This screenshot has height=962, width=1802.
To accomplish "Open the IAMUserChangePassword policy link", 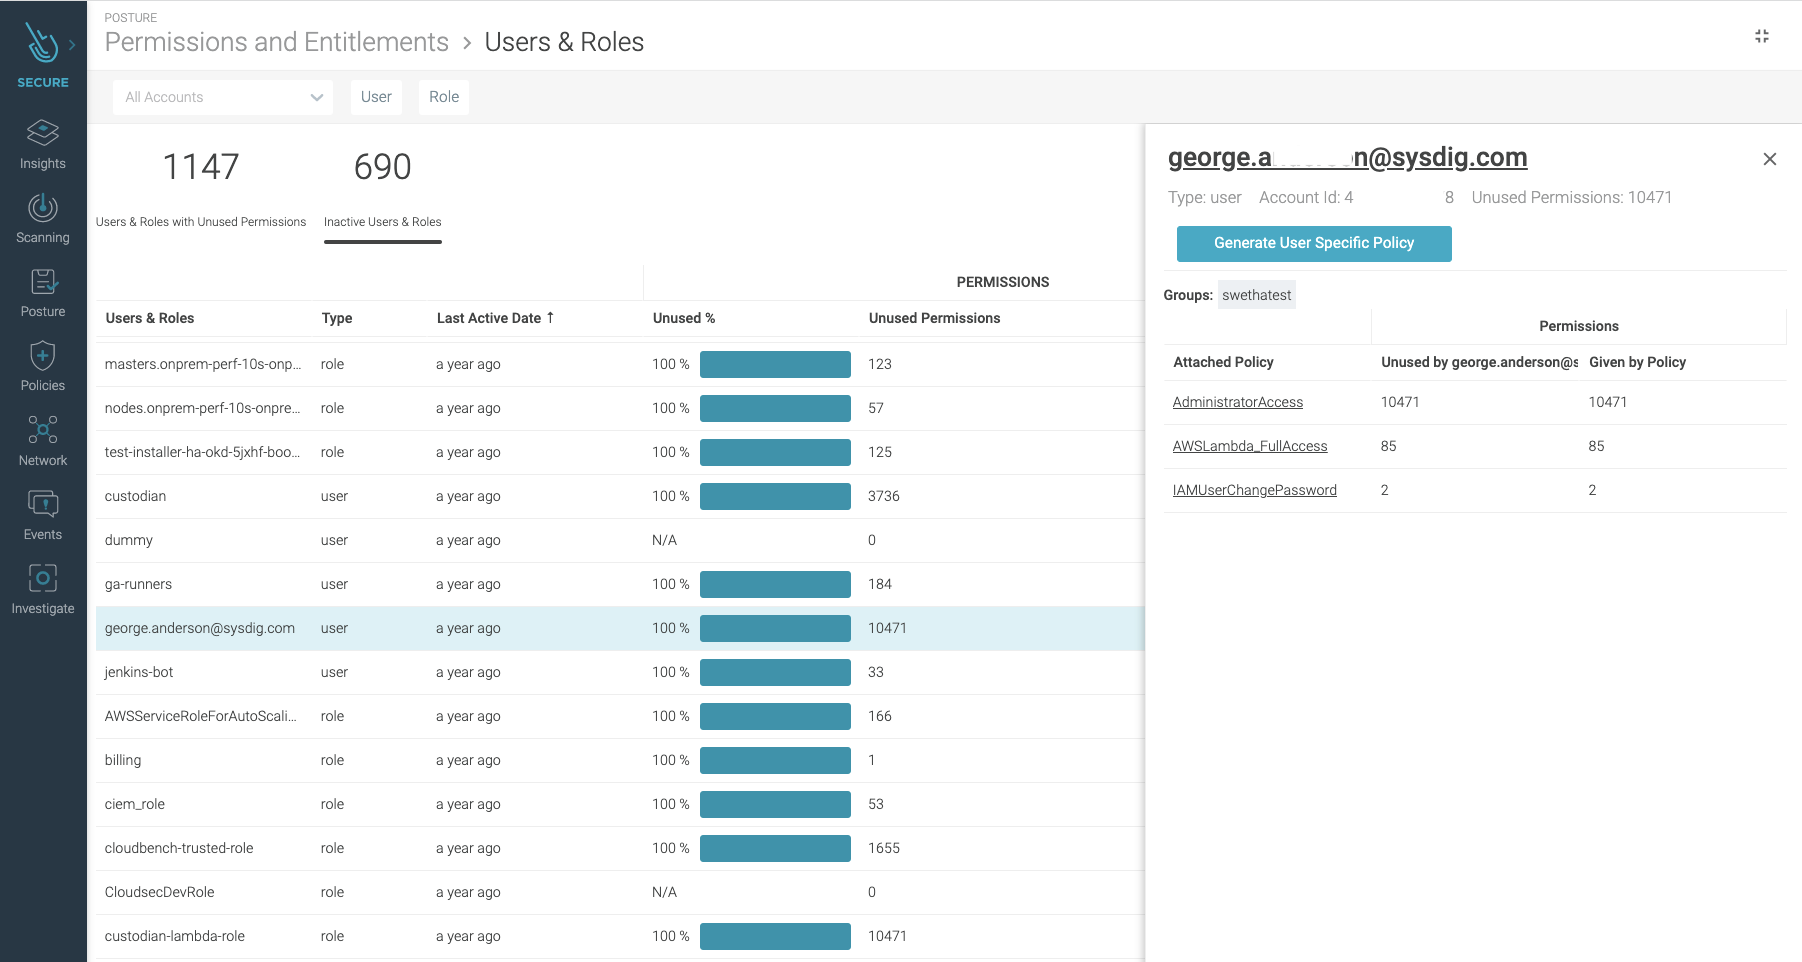I will pos(1255,490).
